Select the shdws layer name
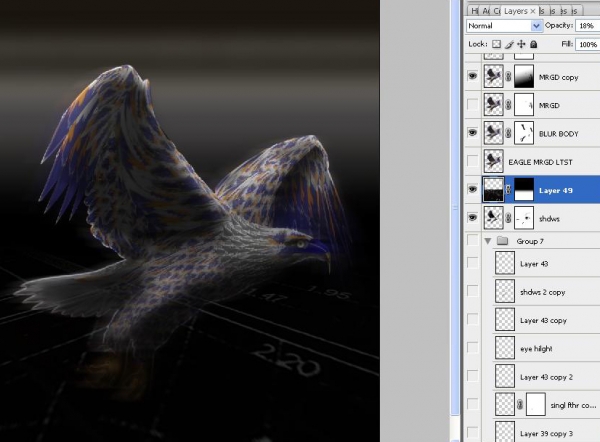600x442 pixels. click(x=549, y=219)
